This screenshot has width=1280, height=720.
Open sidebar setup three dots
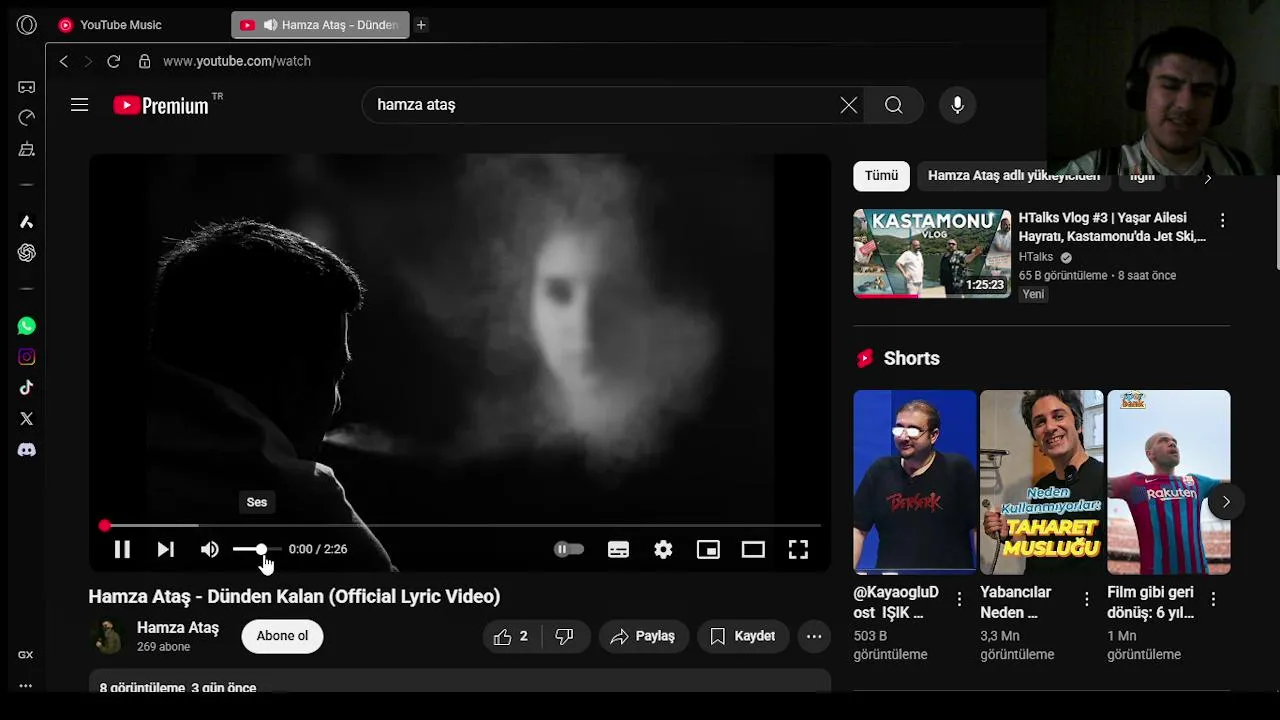[26, 686]
